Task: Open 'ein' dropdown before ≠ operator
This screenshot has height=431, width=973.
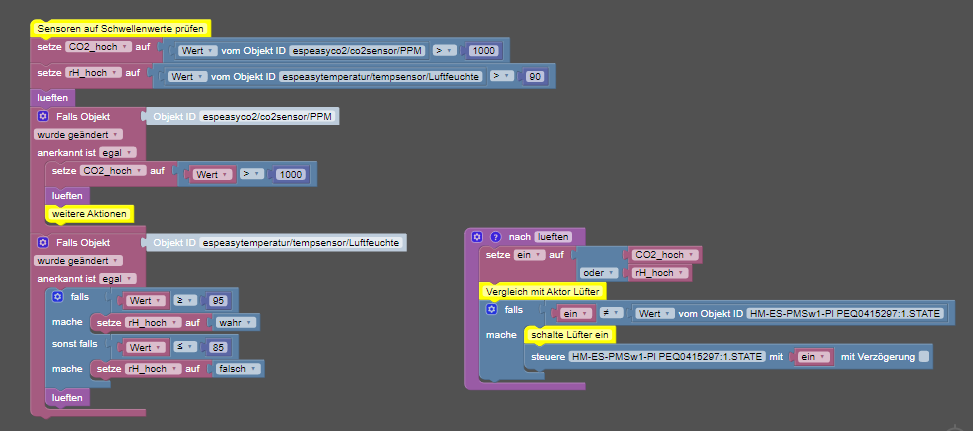Action: [577, 314]
